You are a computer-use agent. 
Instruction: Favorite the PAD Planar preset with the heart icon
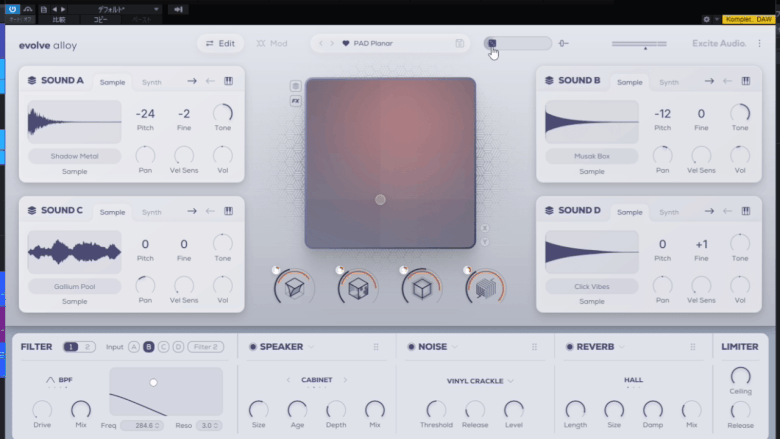point(346,44)
